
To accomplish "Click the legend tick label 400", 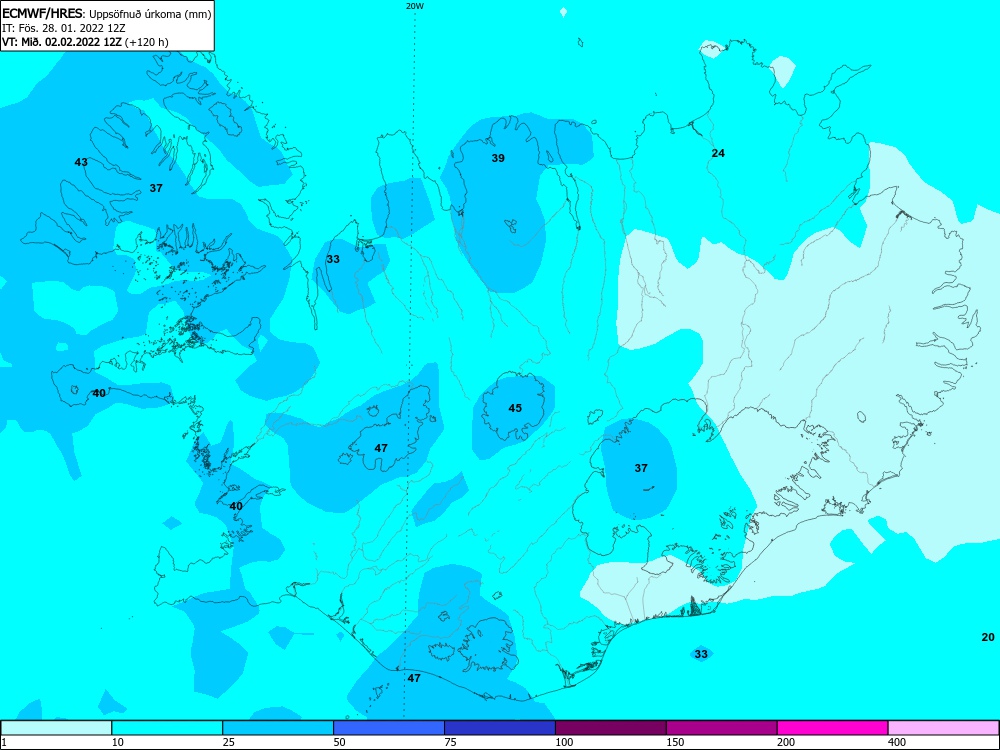I will coord(897,742).
